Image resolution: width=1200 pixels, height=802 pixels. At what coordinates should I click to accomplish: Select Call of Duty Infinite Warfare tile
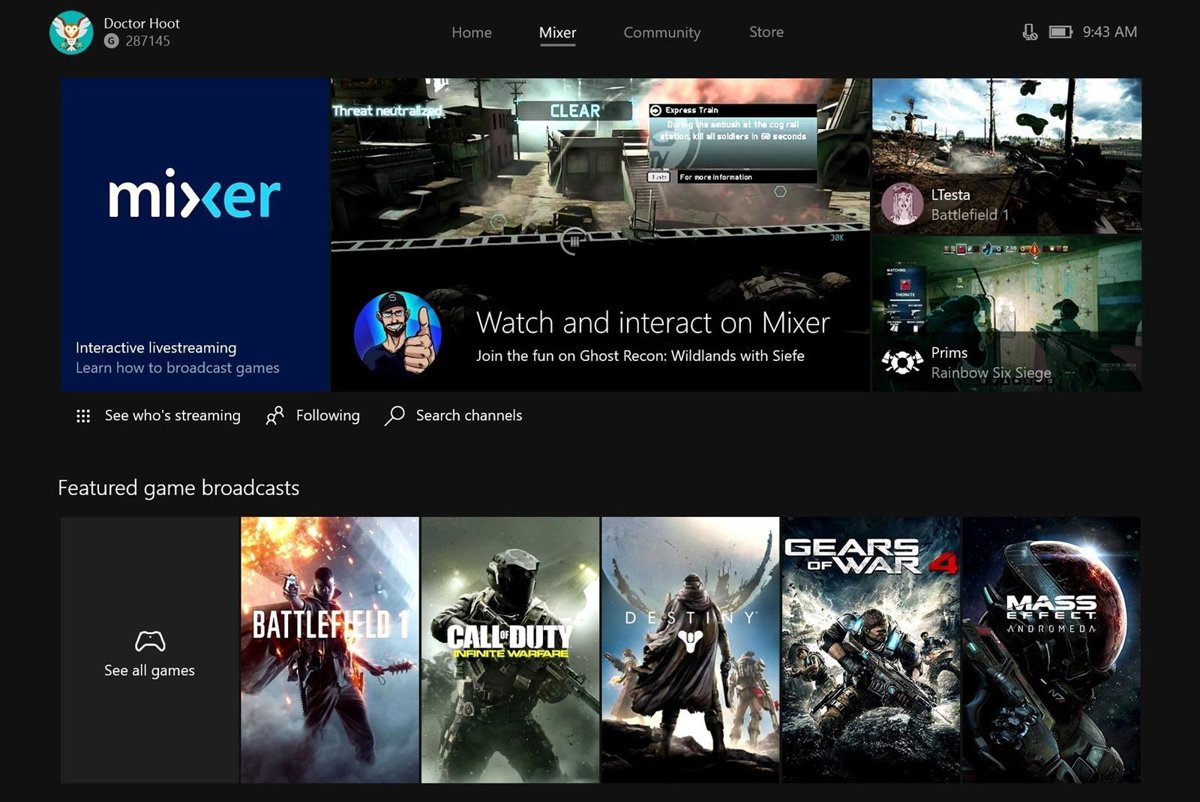point(510,649)
